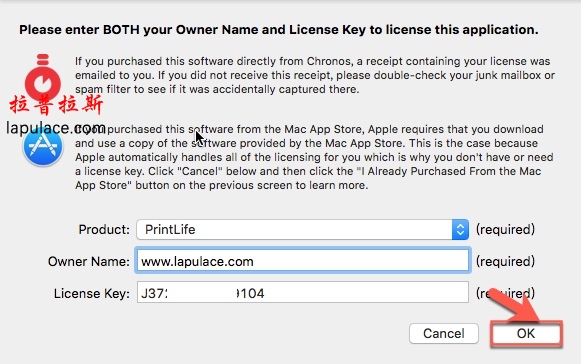Focus the License Key text field
The height and width of the screenshot is (364, 581).
pyautogui.click(x=303, y=292)
